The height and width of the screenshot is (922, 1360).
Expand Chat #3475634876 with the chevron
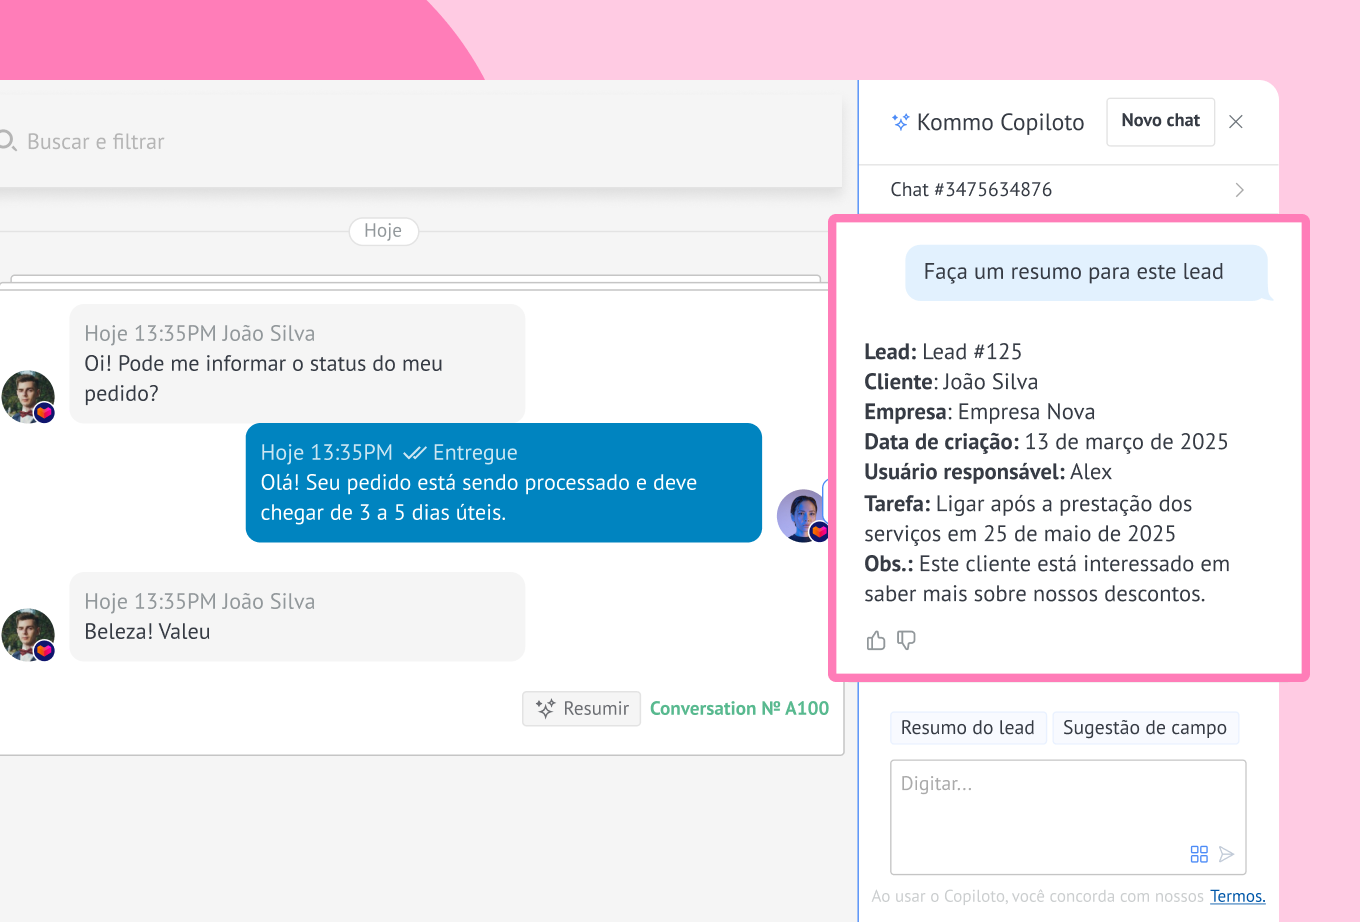[x=1239, y=190]
